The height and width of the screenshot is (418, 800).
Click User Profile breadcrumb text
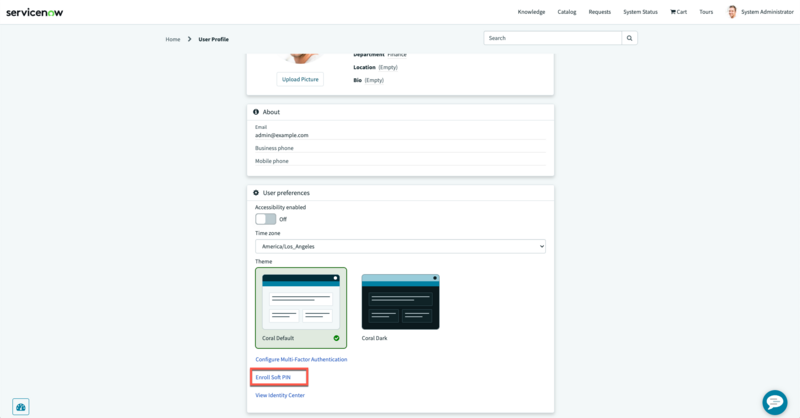[x=213, y=39]
